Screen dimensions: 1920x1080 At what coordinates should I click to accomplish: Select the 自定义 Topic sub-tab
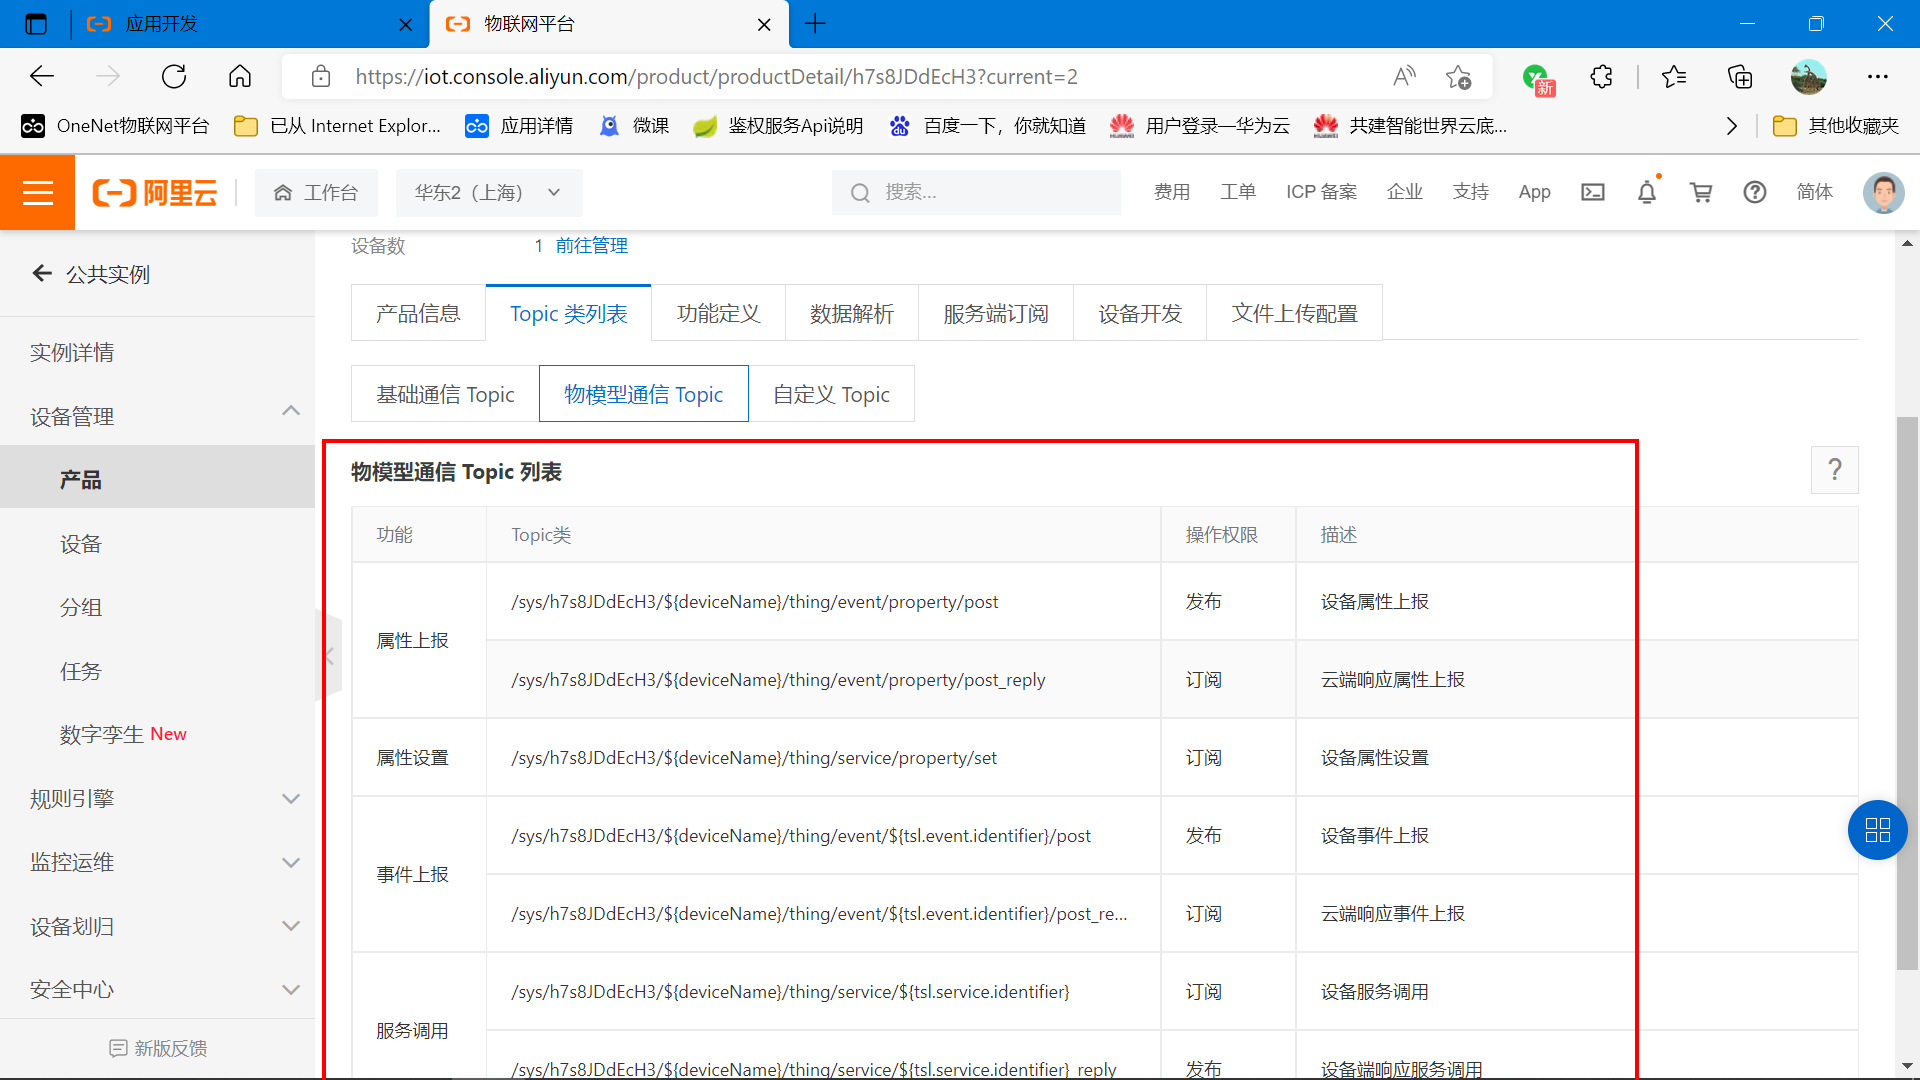[x=831, y=394]
